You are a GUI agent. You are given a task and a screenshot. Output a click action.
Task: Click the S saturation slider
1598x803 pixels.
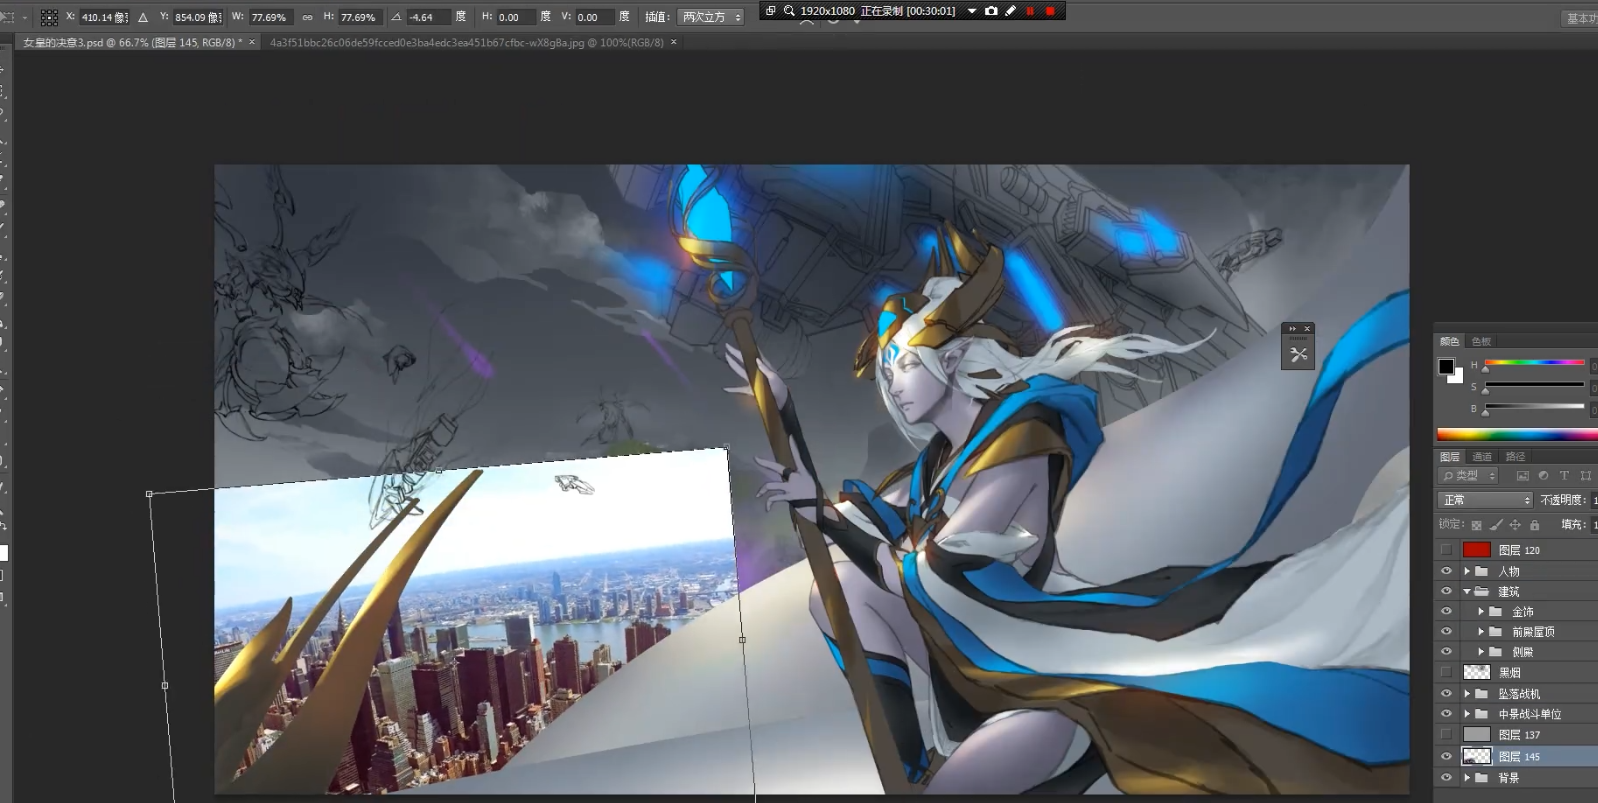click(1534, 385)
